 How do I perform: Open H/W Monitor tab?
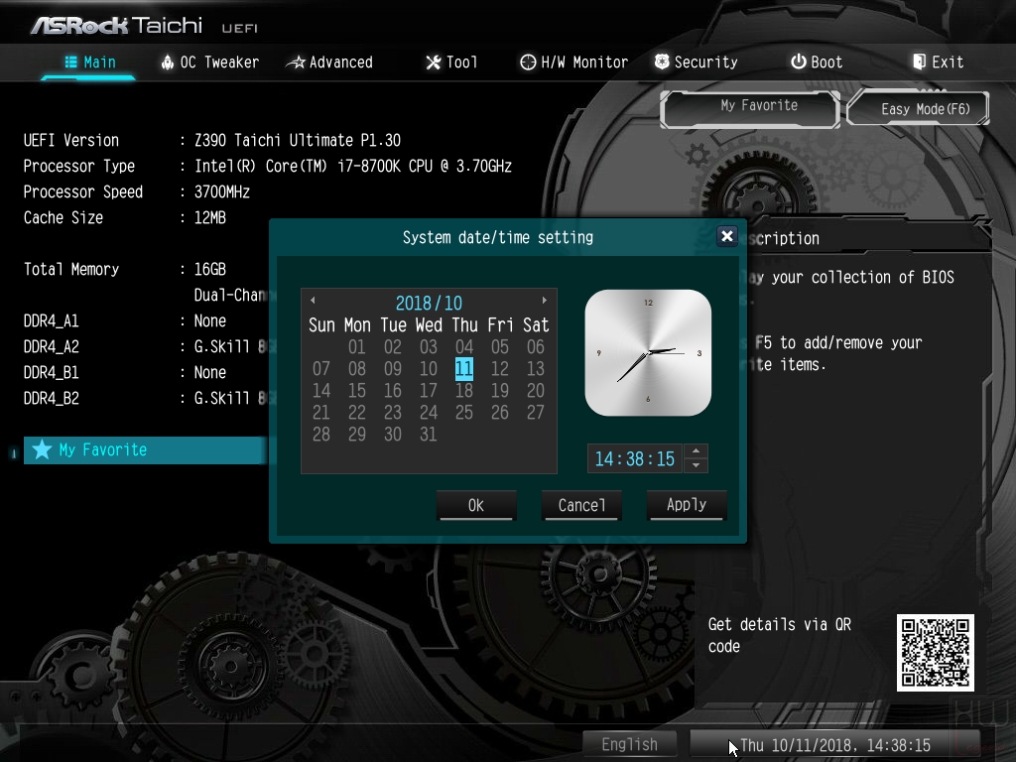(x=574, y=62)
